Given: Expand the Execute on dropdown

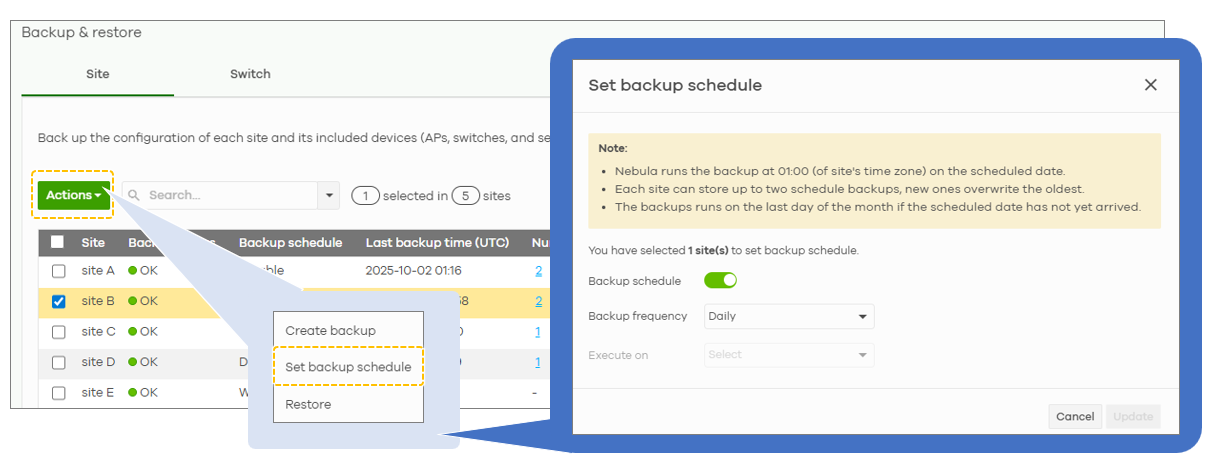Looking at the screenshot, I should pos(788,355).
